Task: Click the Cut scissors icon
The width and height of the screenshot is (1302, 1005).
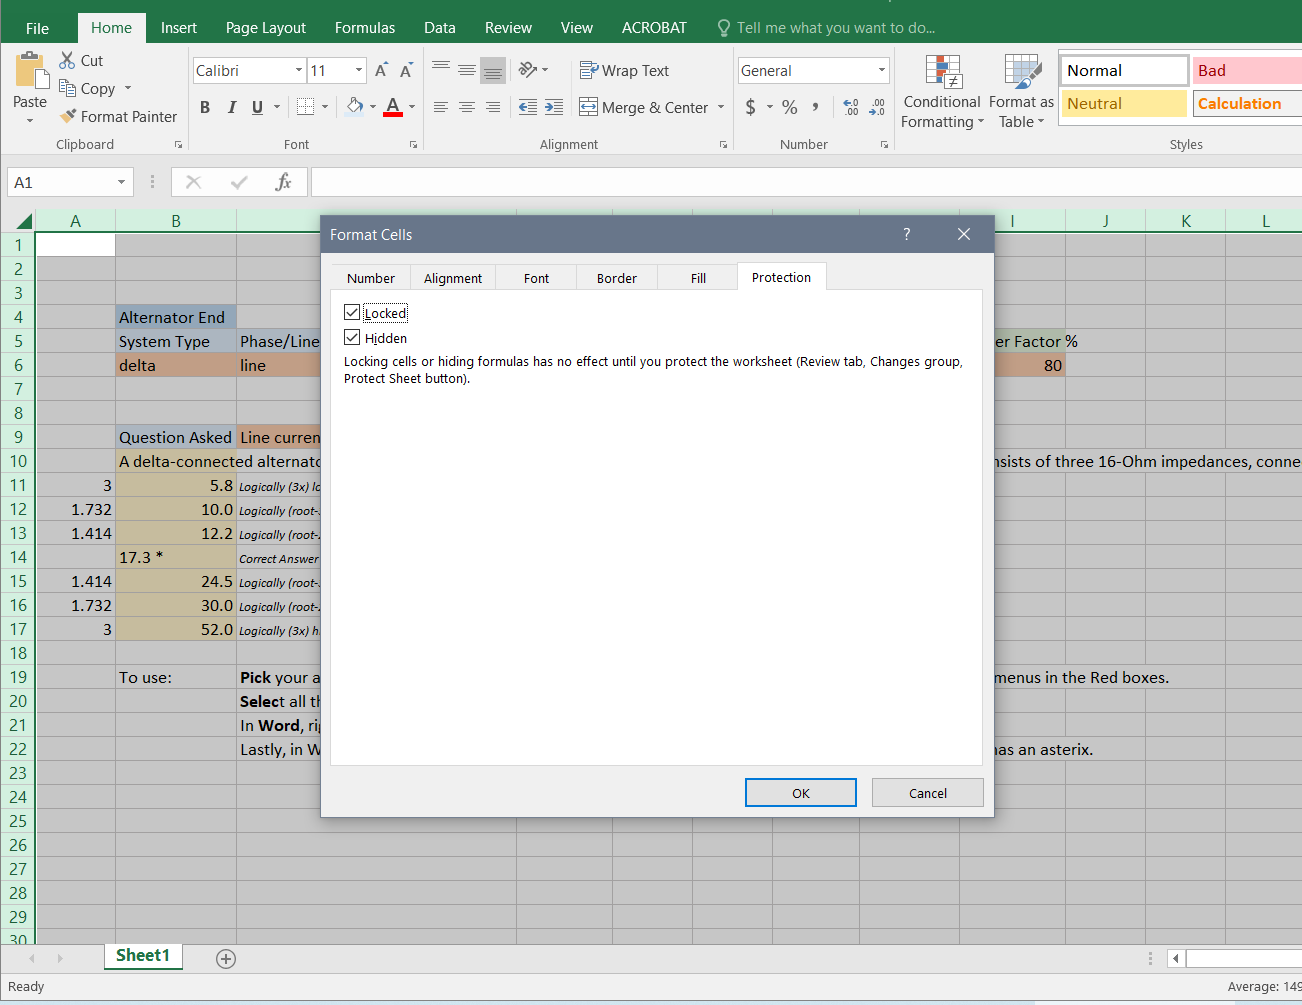Action: click(x=68, y=60)
